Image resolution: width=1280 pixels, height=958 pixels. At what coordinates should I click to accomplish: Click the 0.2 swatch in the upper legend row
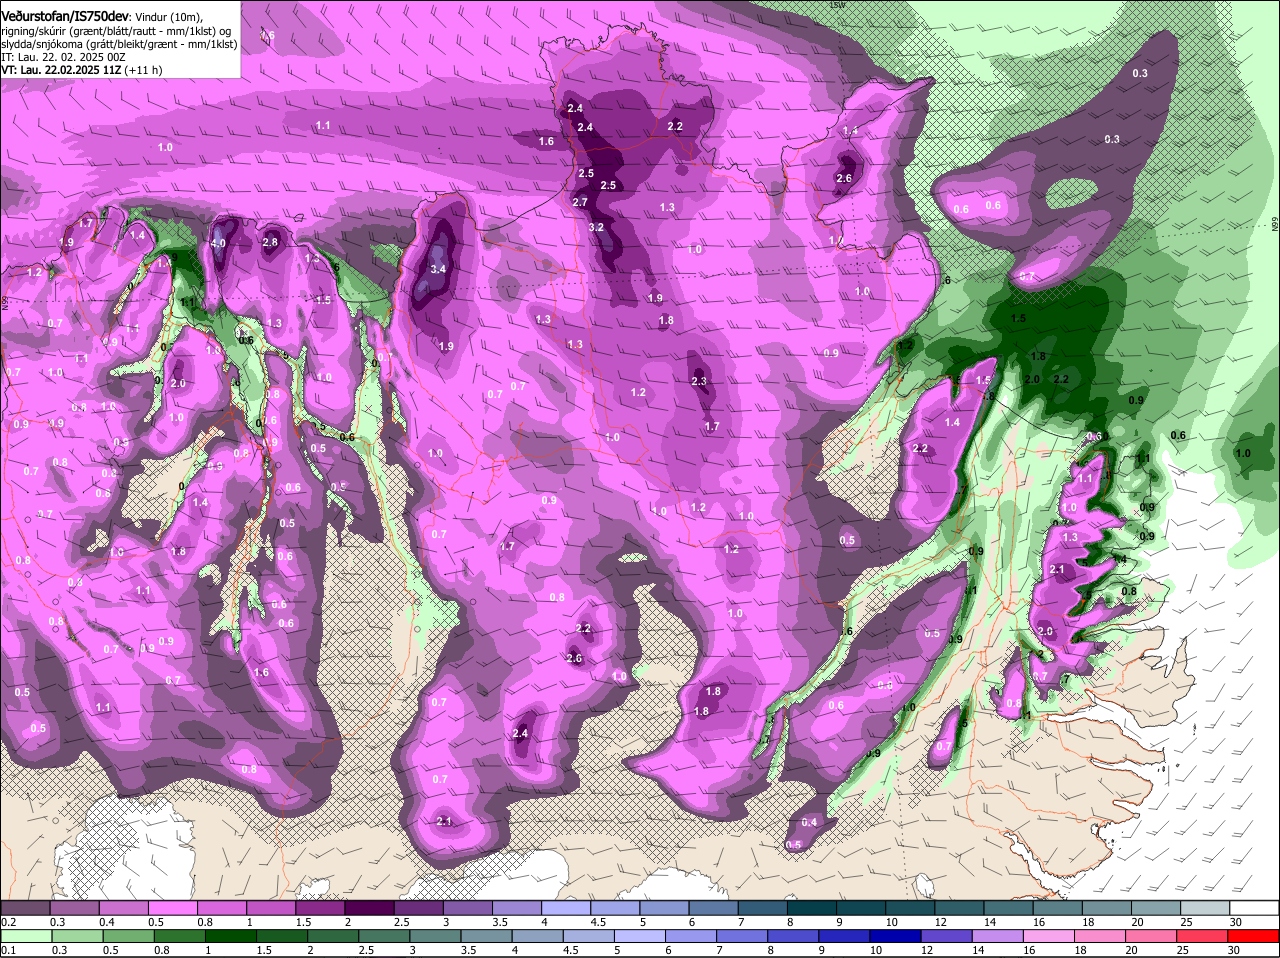[x=25, y=907]
